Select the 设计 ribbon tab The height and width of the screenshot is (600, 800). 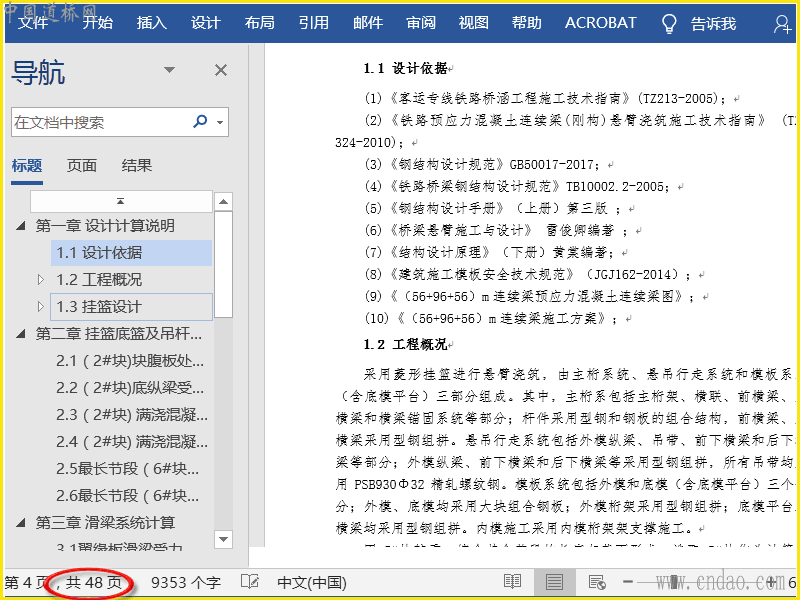tap(206, 23)
